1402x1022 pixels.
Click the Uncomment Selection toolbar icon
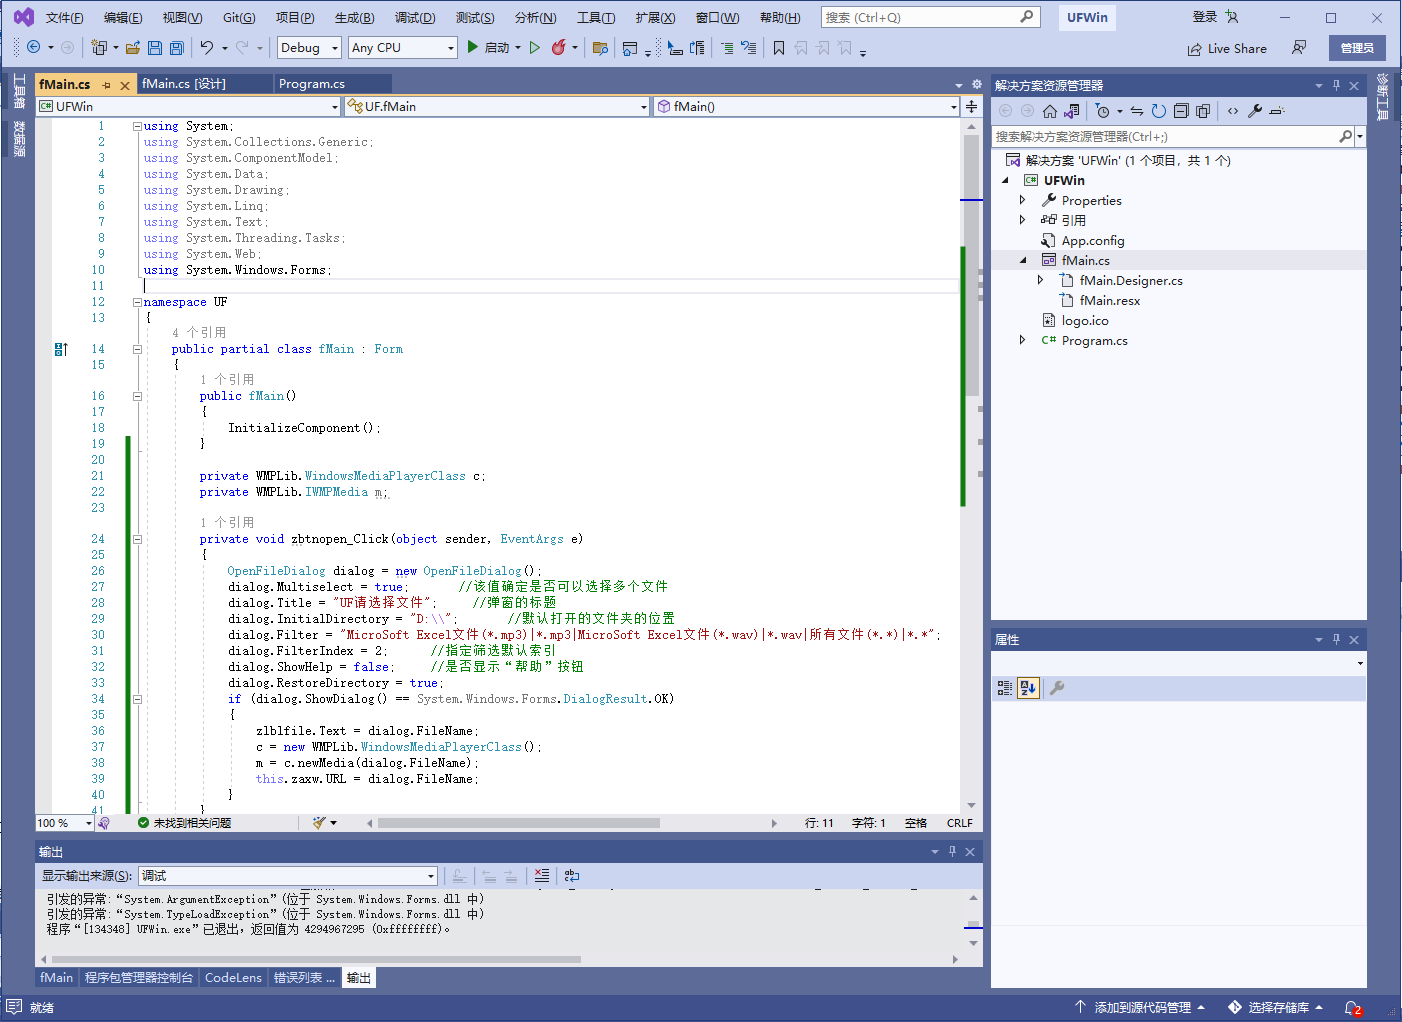(x=748, y=47)
